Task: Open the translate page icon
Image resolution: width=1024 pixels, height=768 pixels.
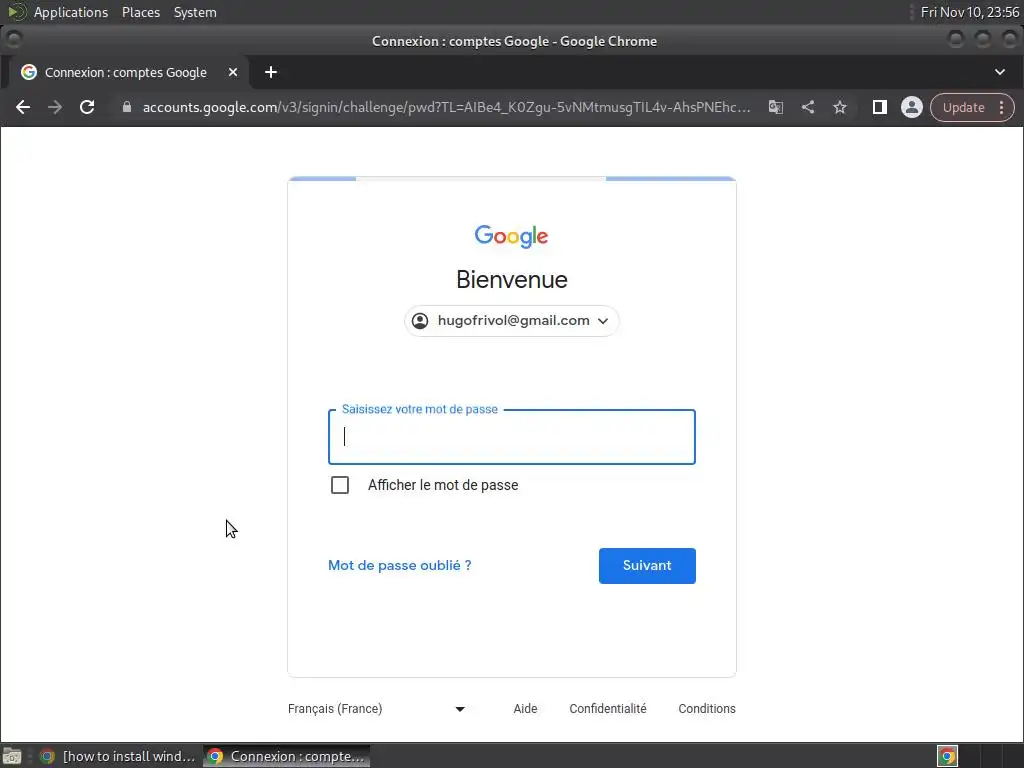Action: (776, 107)
